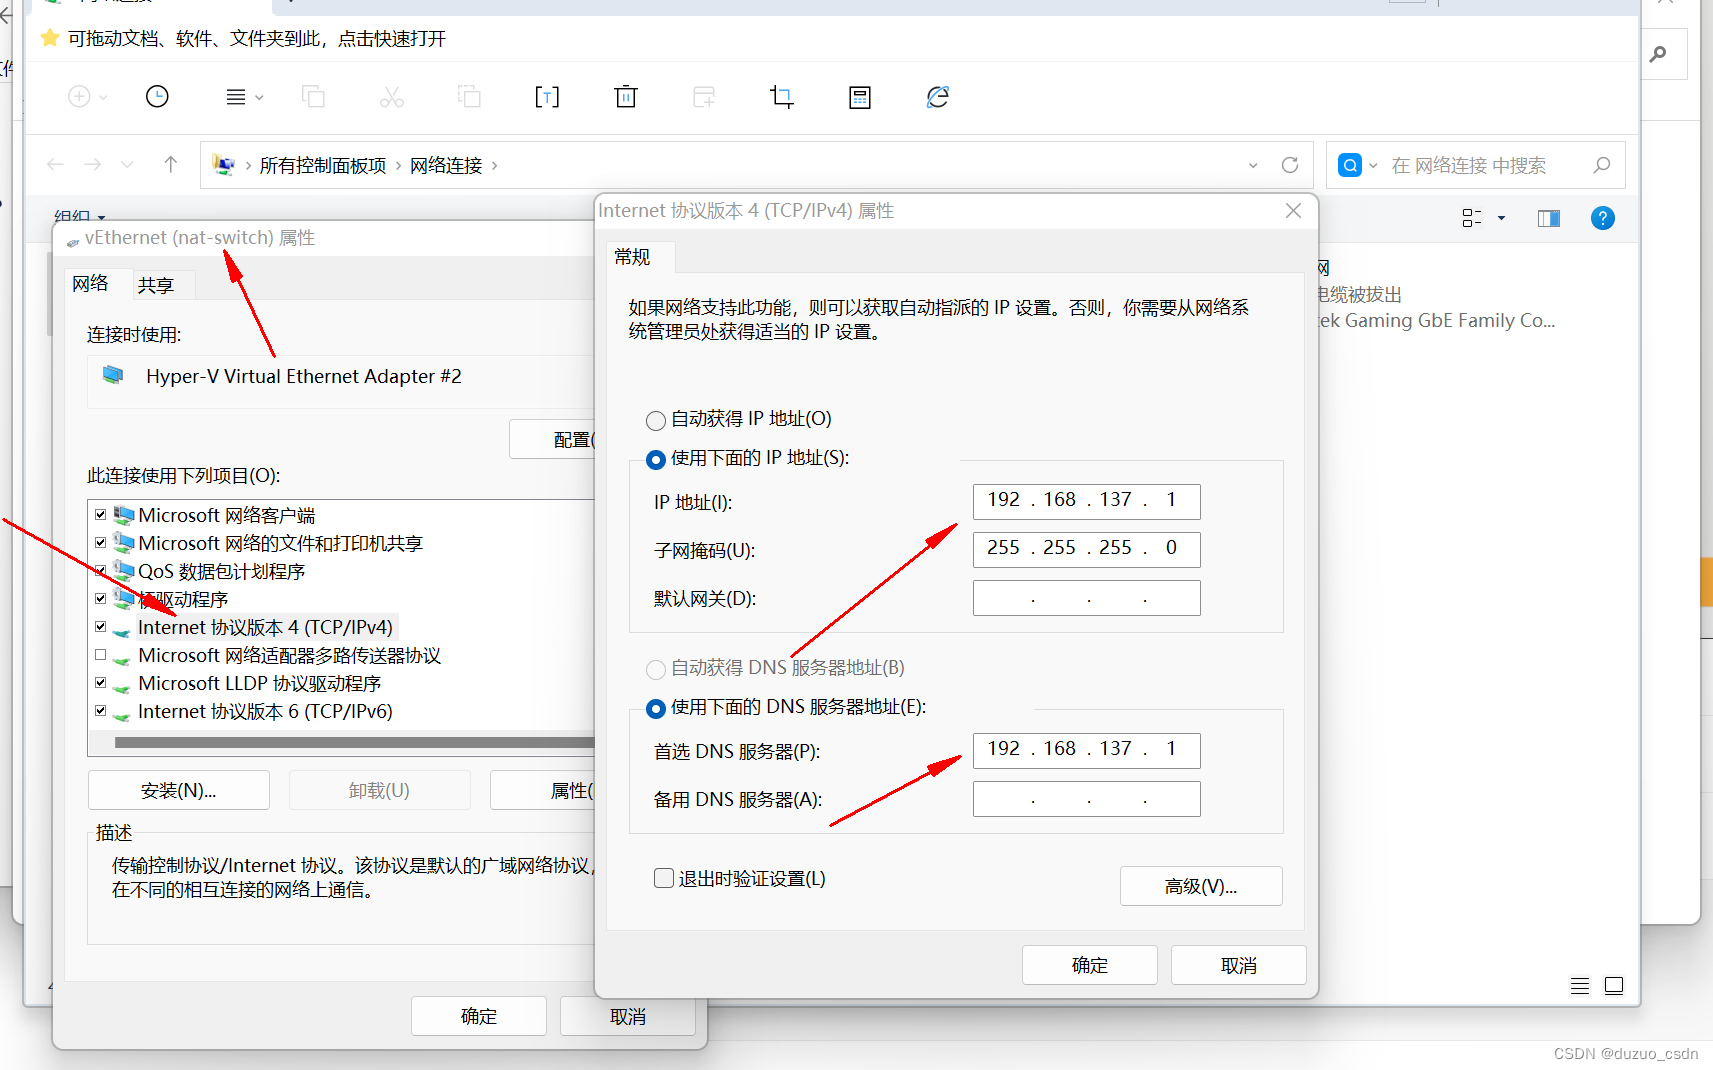Click 网络连接 breadcrumb item
Screen dimensions: 1713x1070
point(446,166)
